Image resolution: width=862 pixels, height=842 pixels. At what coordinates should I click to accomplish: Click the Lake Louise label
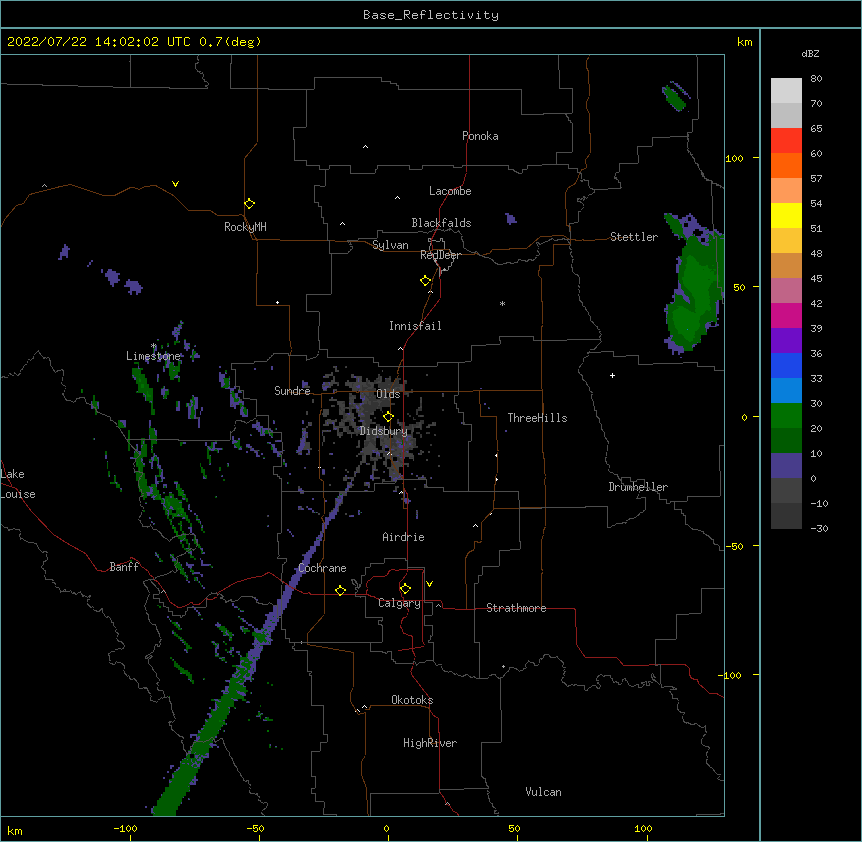point(18,484)
